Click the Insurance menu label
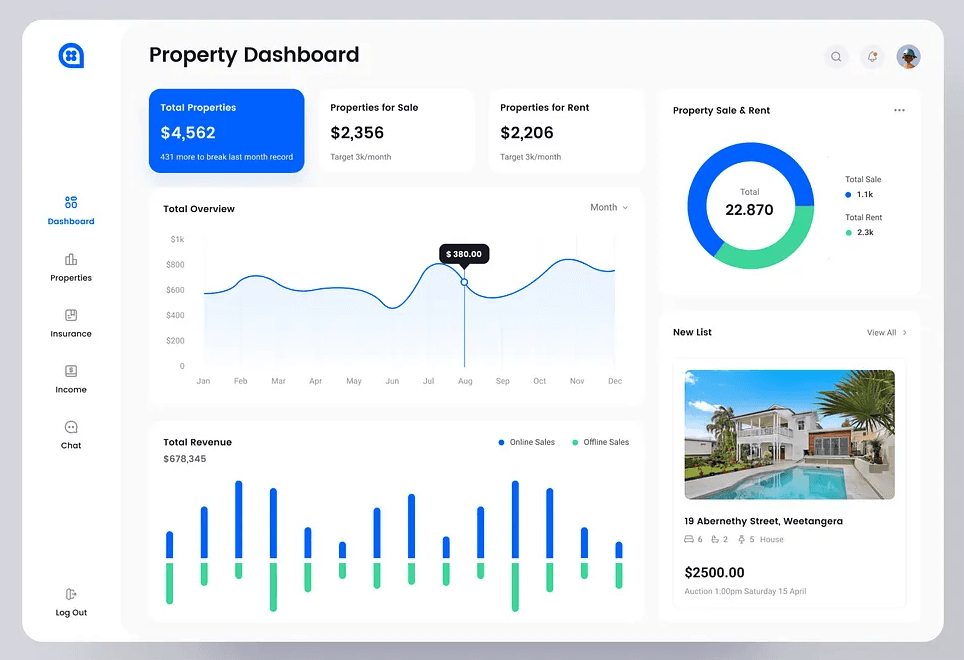This screenshot has height=660, width=964. [71, 334]
